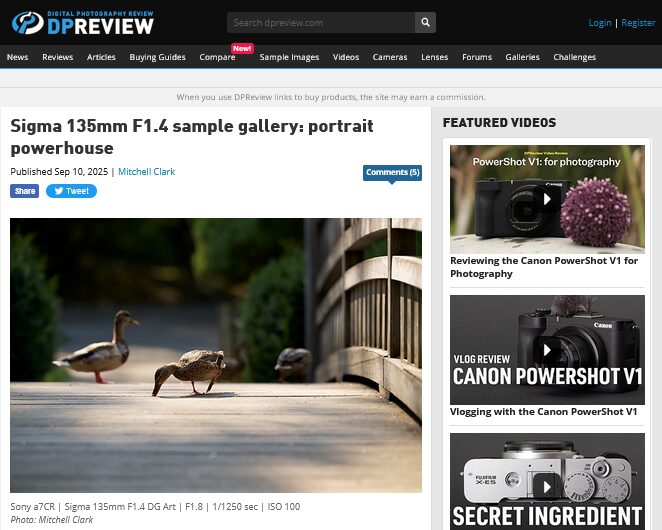Click the Mitchell Clark author link
Image resolution: width=662 pixels, height=530 pixels.
[147, 172]
